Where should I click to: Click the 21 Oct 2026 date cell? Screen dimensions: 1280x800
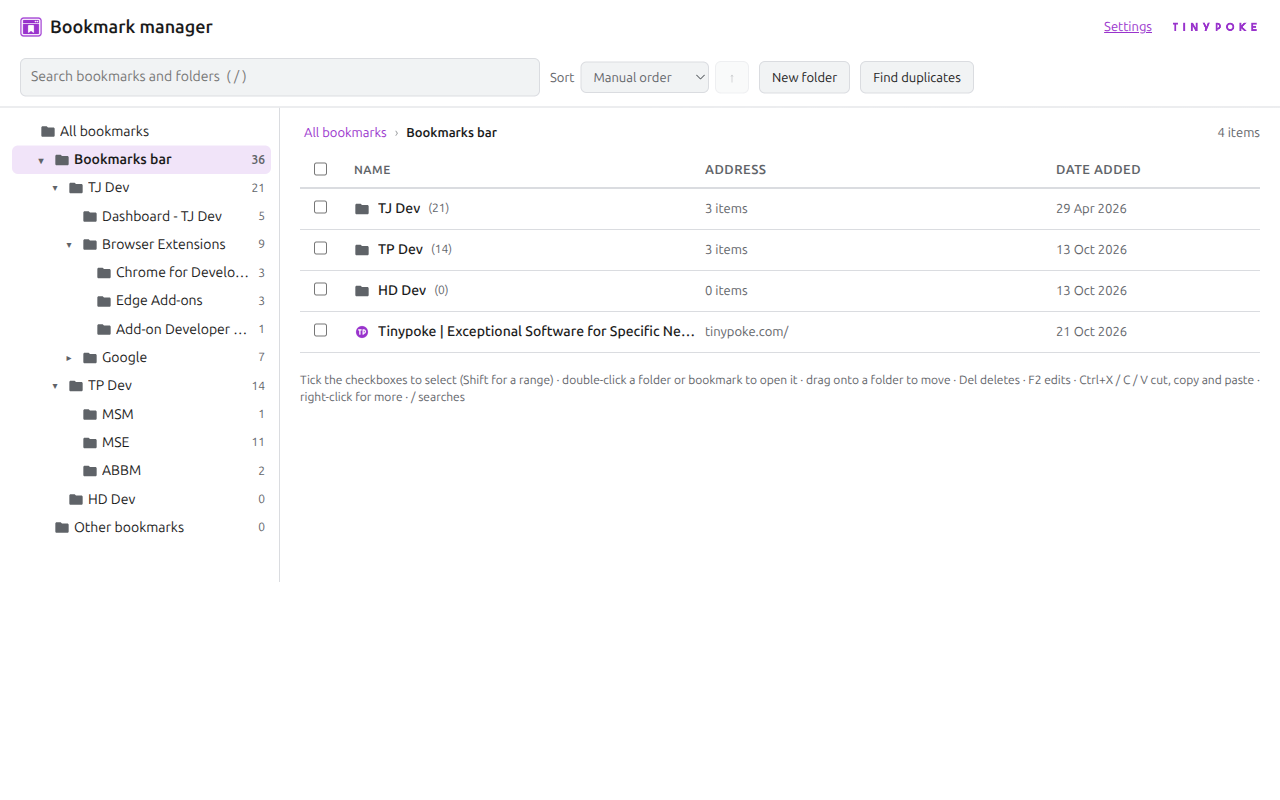point(1091,332)
